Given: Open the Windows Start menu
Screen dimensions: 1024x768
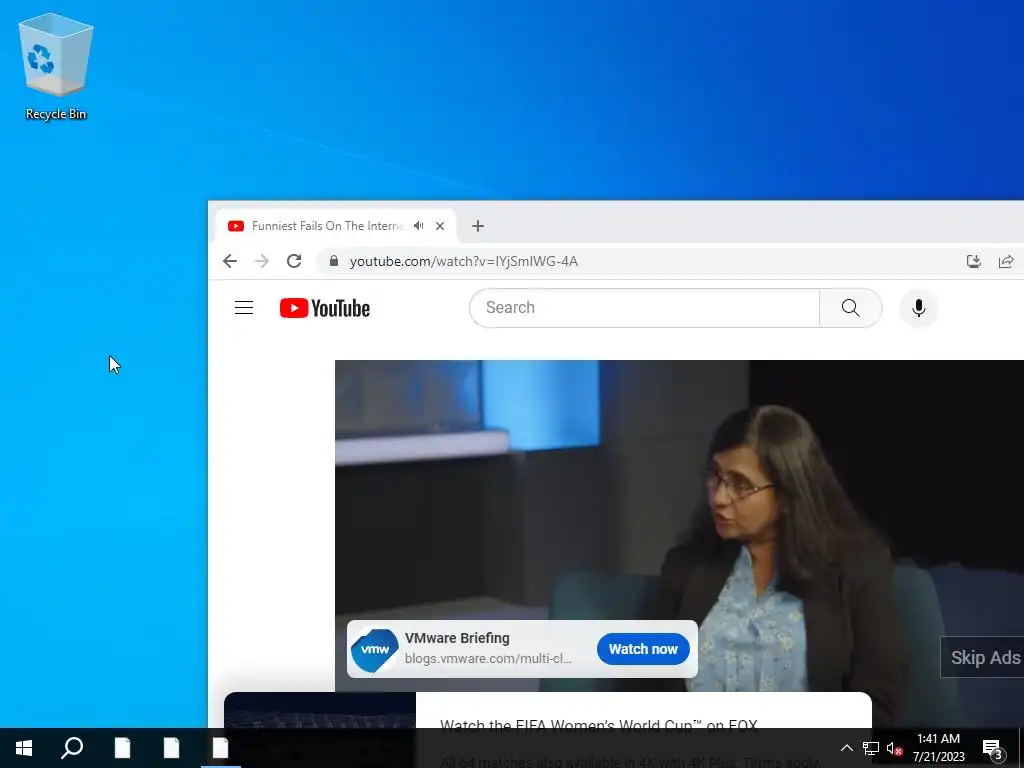Looking at the screenshot, I should [x=24, y=748].
